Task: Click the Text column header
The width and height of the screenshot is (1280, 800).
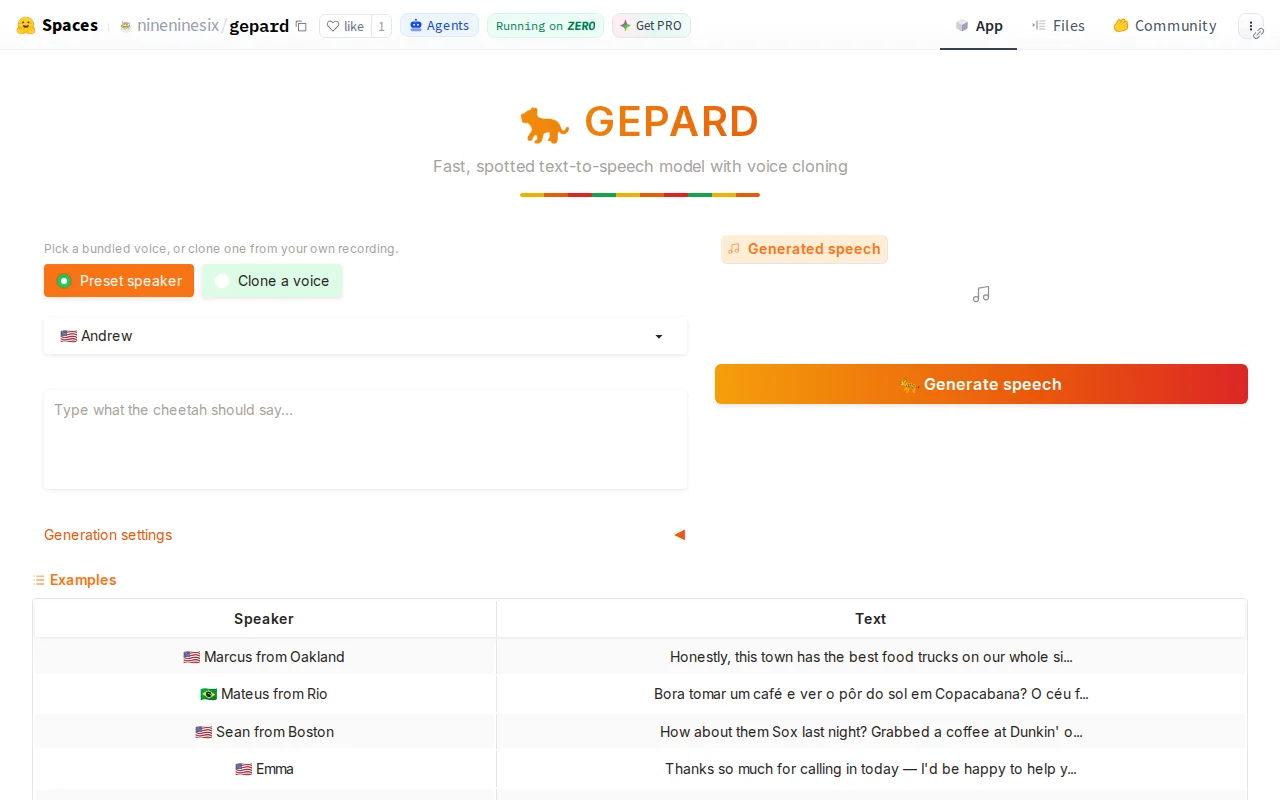Action: pyautogui.click(x=871, y=619)
